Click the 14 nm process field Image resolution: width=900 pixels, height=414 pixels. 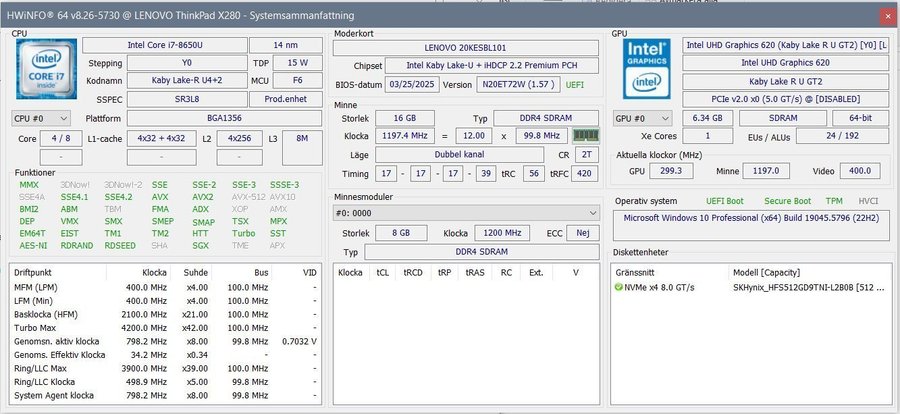point(286,45)
